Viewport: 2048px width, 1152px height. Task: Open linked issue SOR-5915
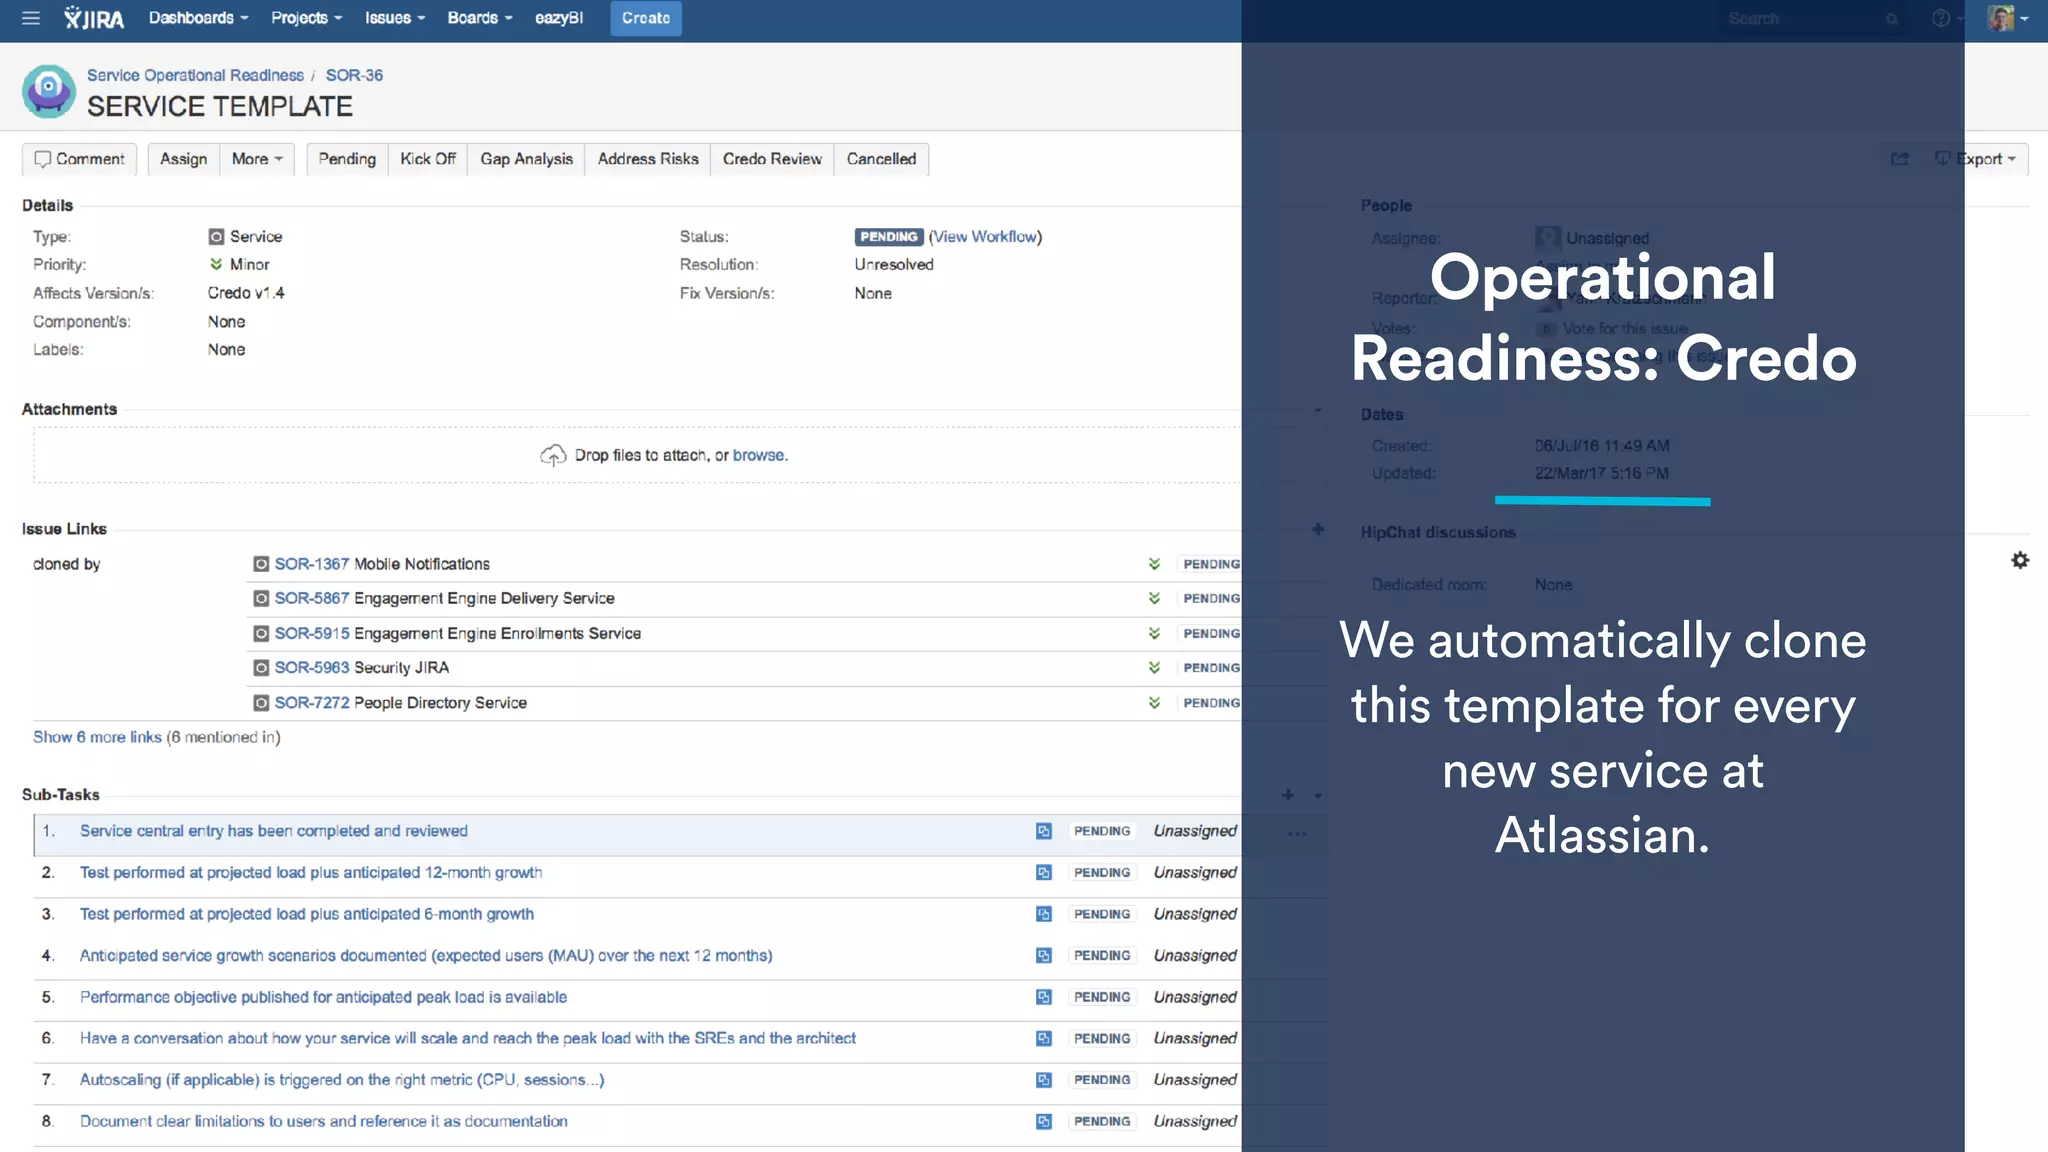point(312,633)
